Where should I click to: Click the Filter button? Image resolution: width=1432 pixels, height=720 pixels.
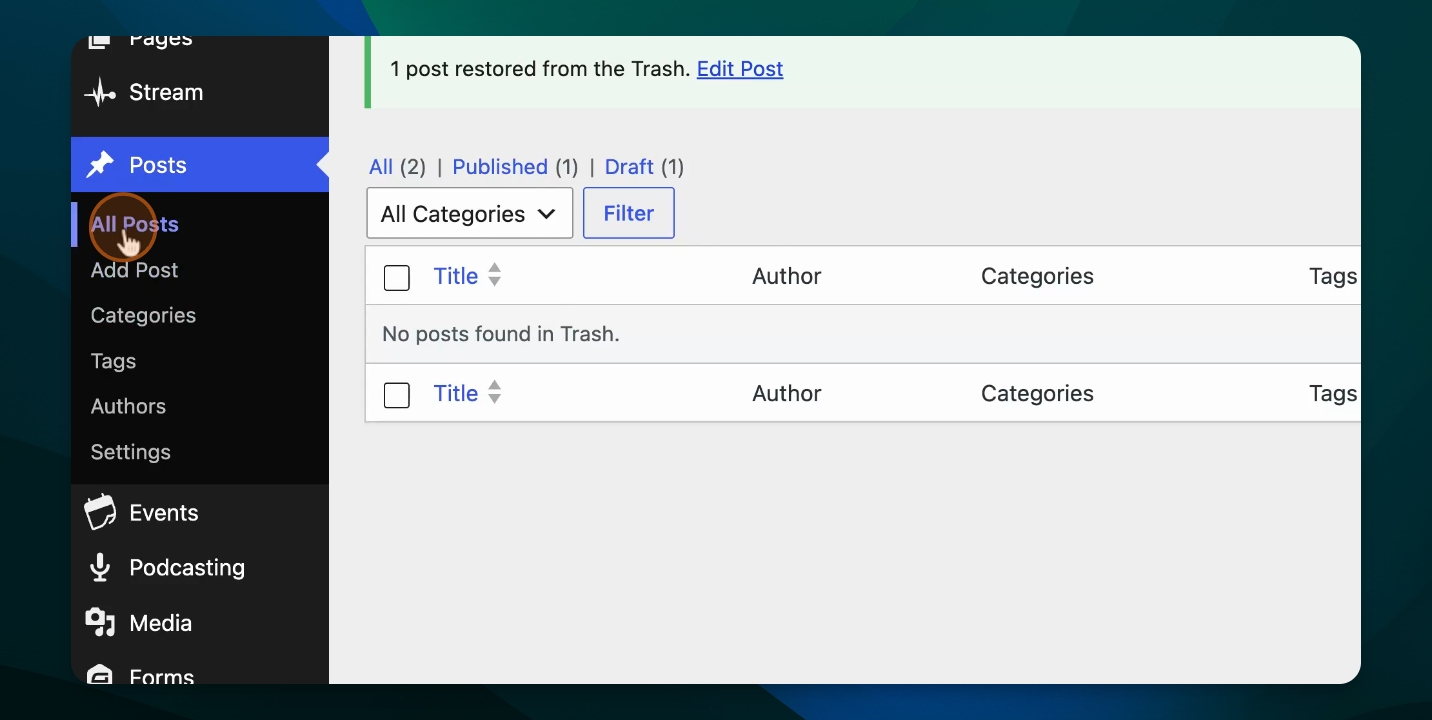[629, 213]
